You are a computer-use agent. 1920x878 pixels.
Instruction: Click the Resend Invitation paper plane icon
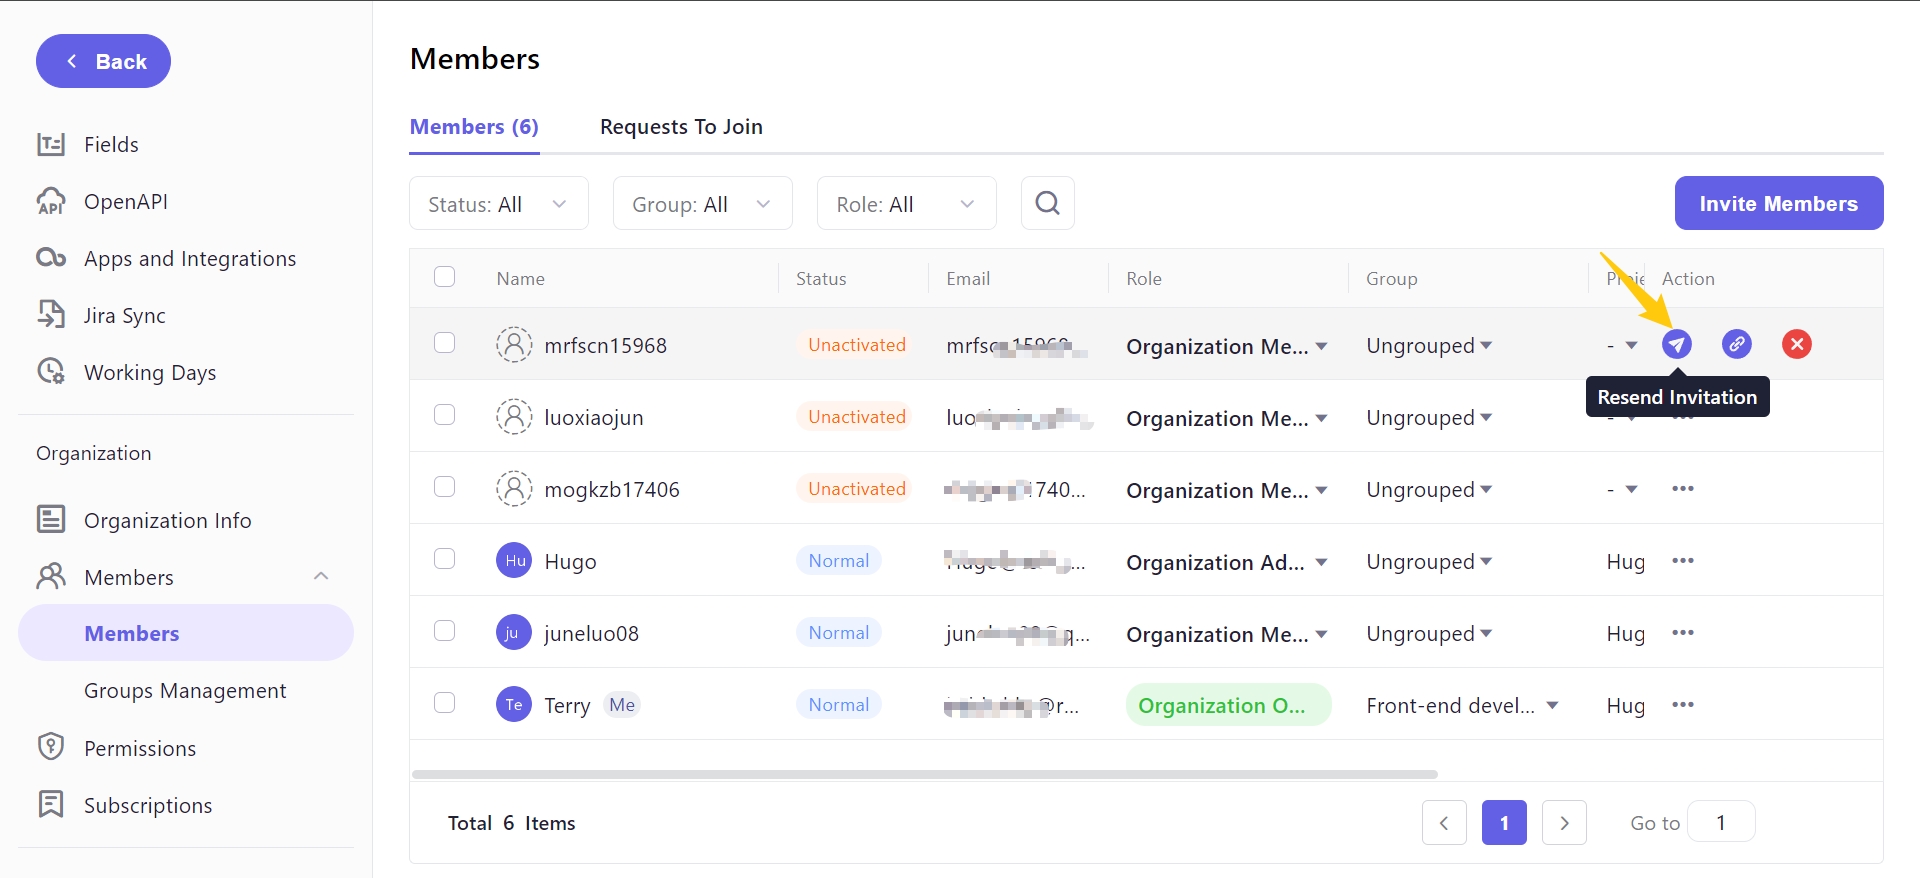click(1677, 344)
